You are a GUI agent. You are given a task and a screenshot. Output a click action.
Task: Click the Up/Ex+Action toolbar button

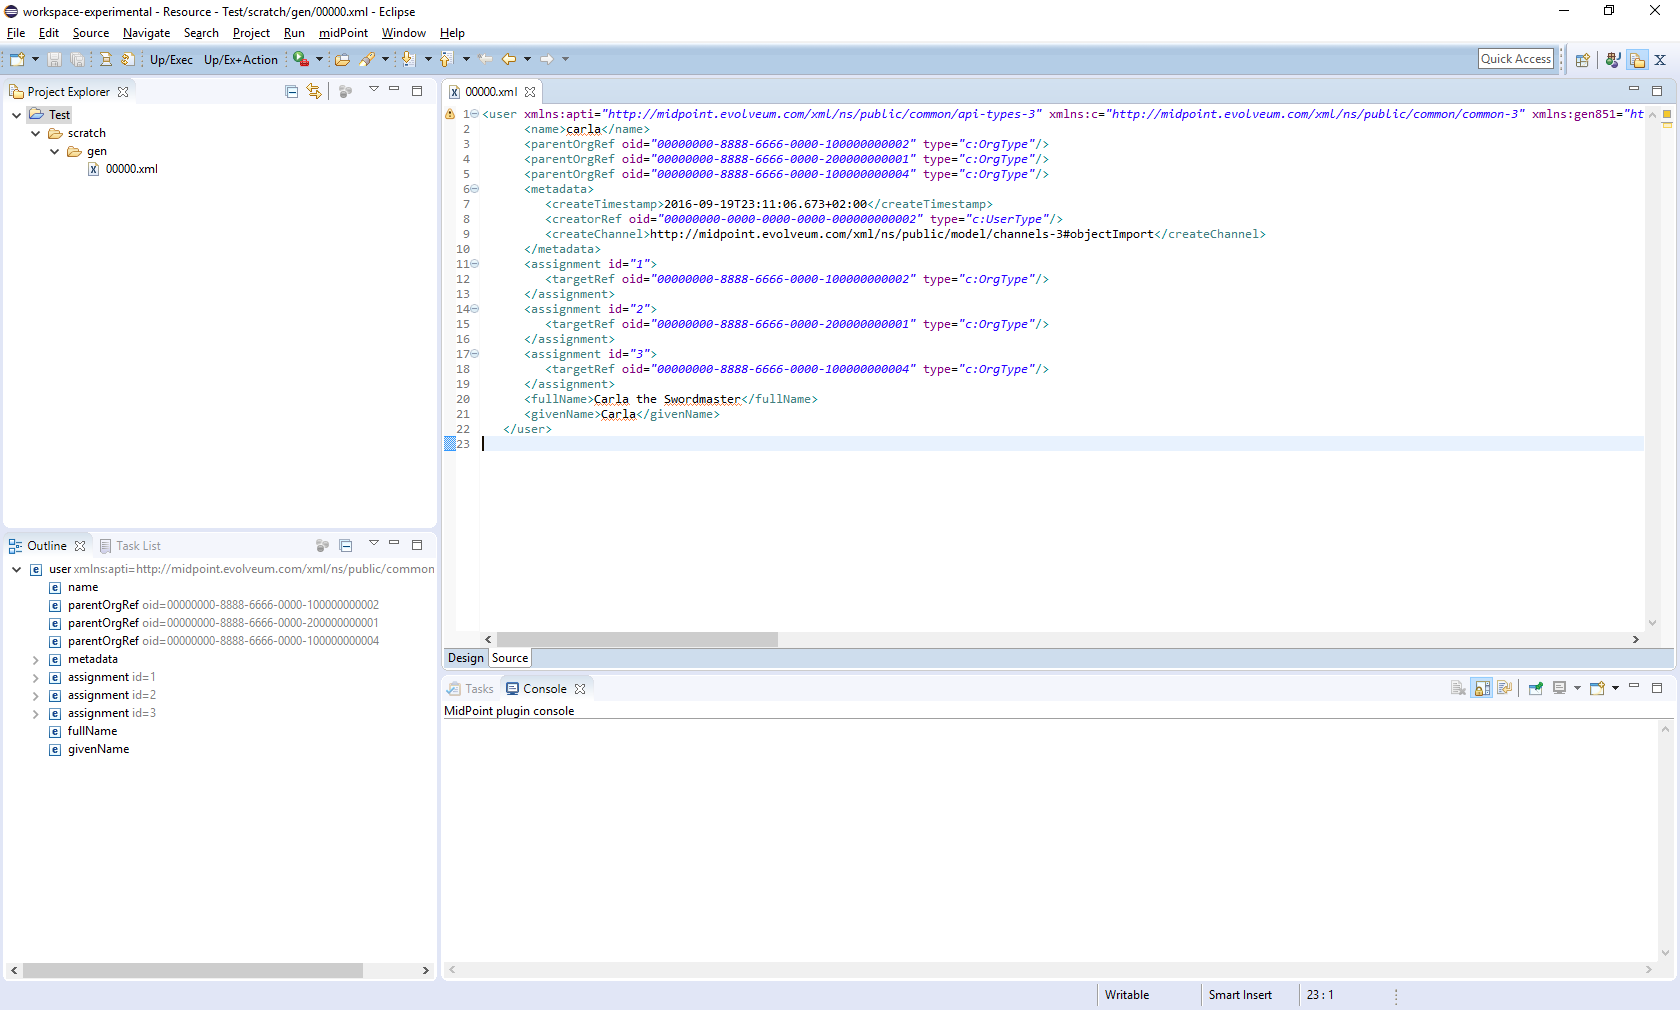click(x=240, y=60)
